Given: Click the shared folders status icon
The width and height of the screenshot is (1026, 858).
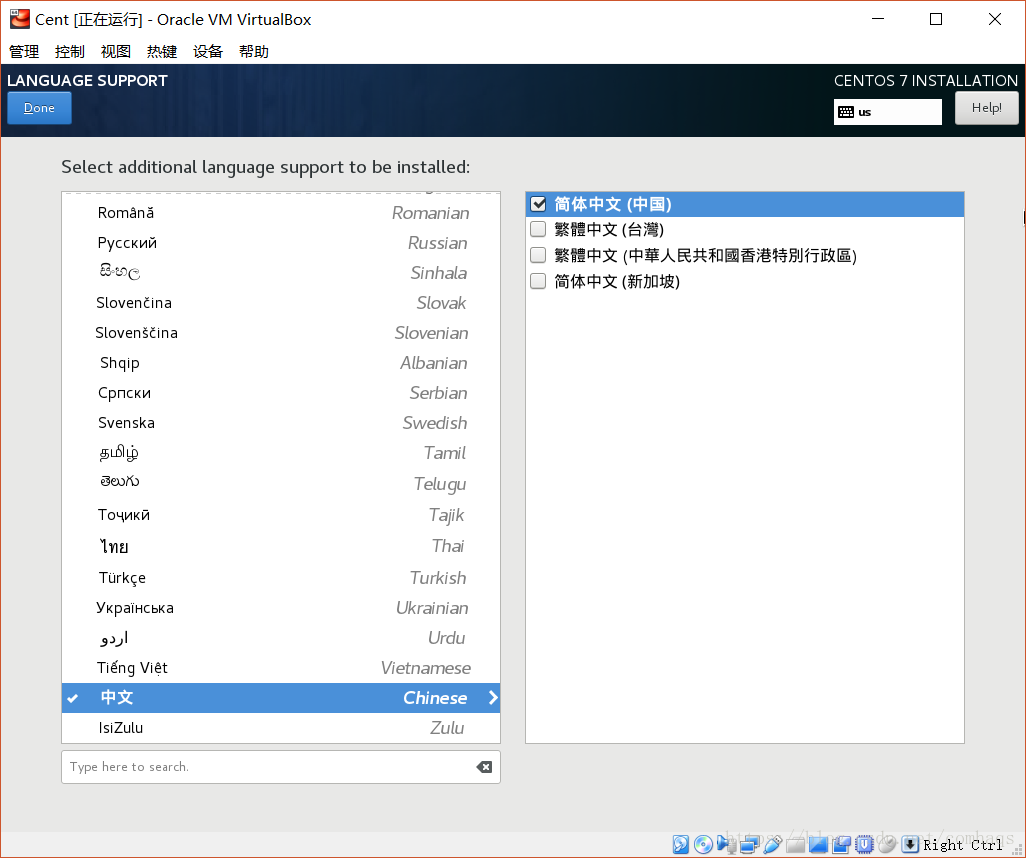Looking at the screenshot, I should click(x=796, y=845).
